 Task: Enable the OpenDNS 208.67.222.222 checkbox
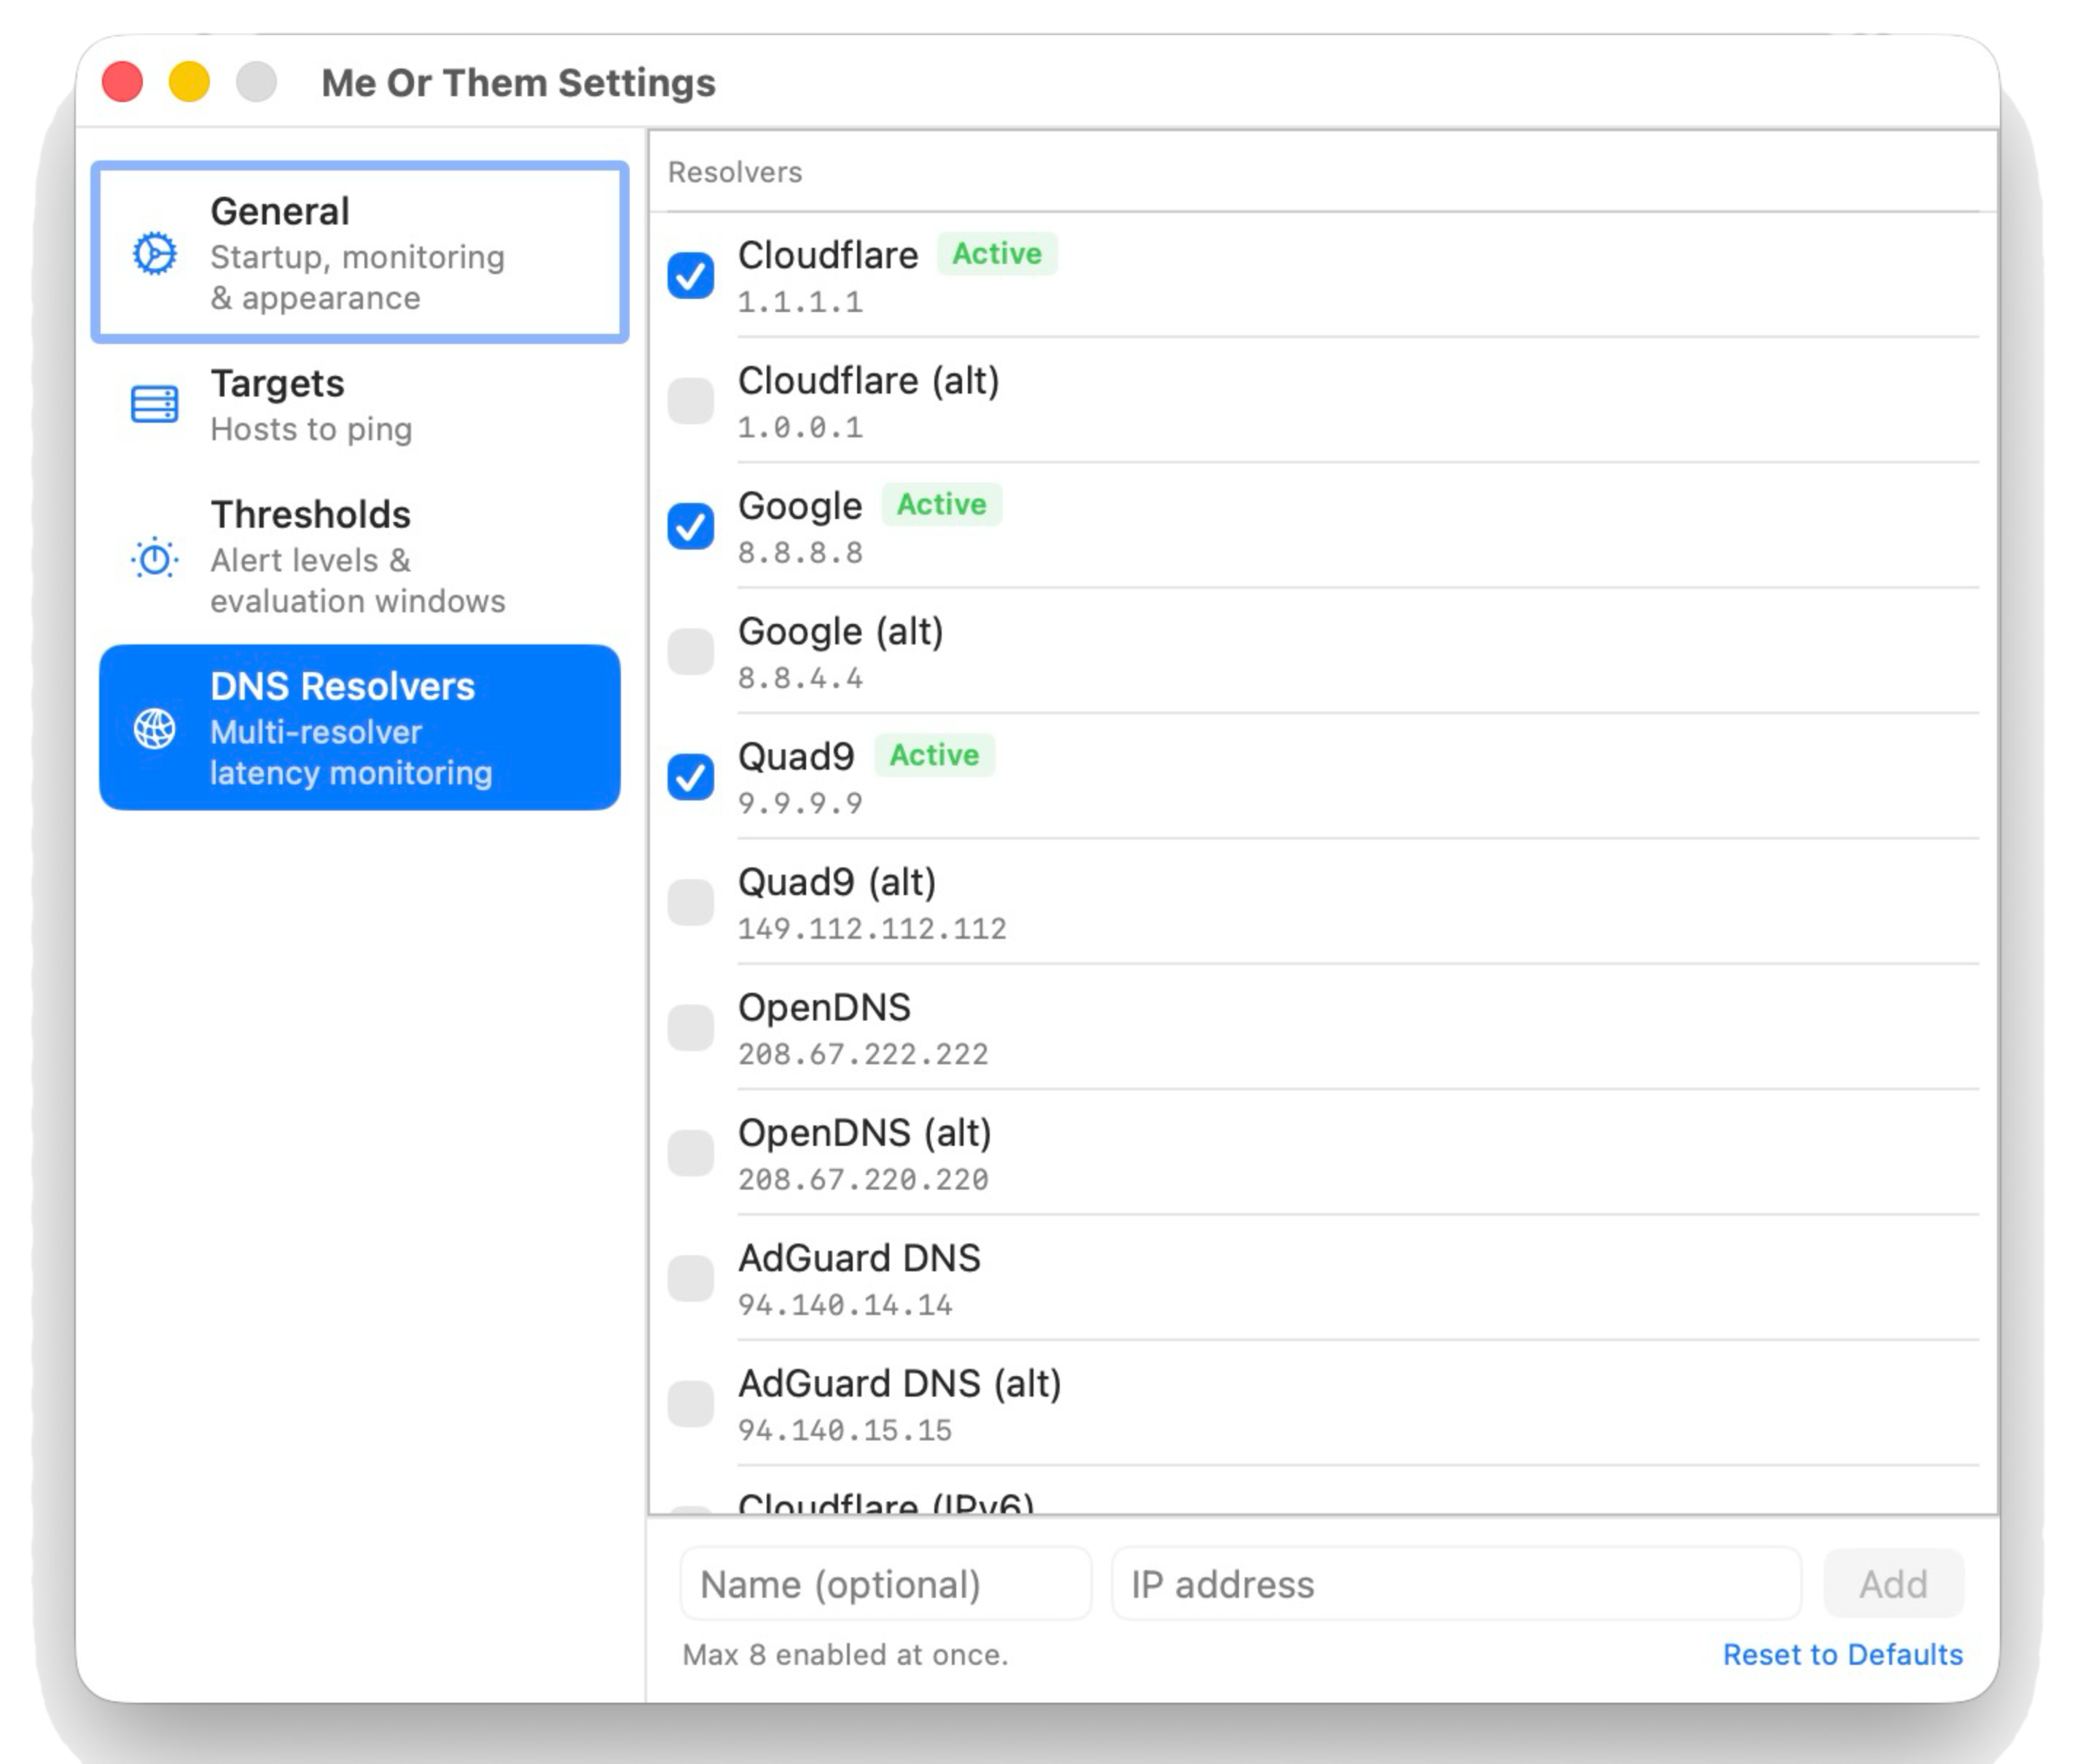[691, 1028]
